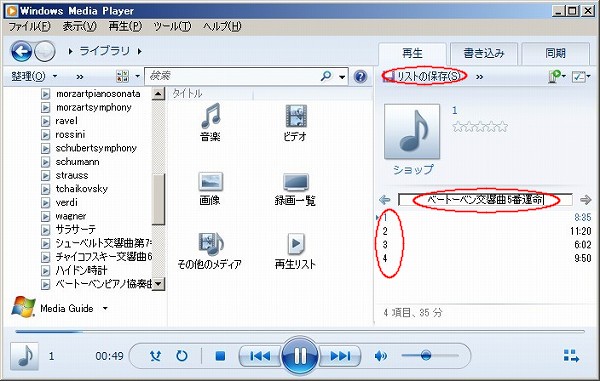Image resolution: width=600 pixels, height=381 pixels.
Task: Switch to the 再生 tab
Action: click(412, 53)
